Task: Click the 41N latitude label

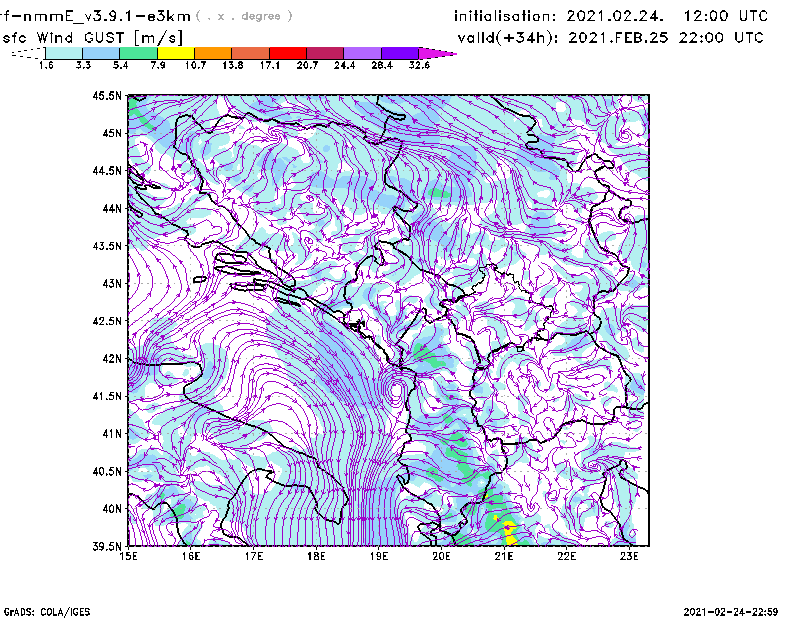Action: pos(112,433)
